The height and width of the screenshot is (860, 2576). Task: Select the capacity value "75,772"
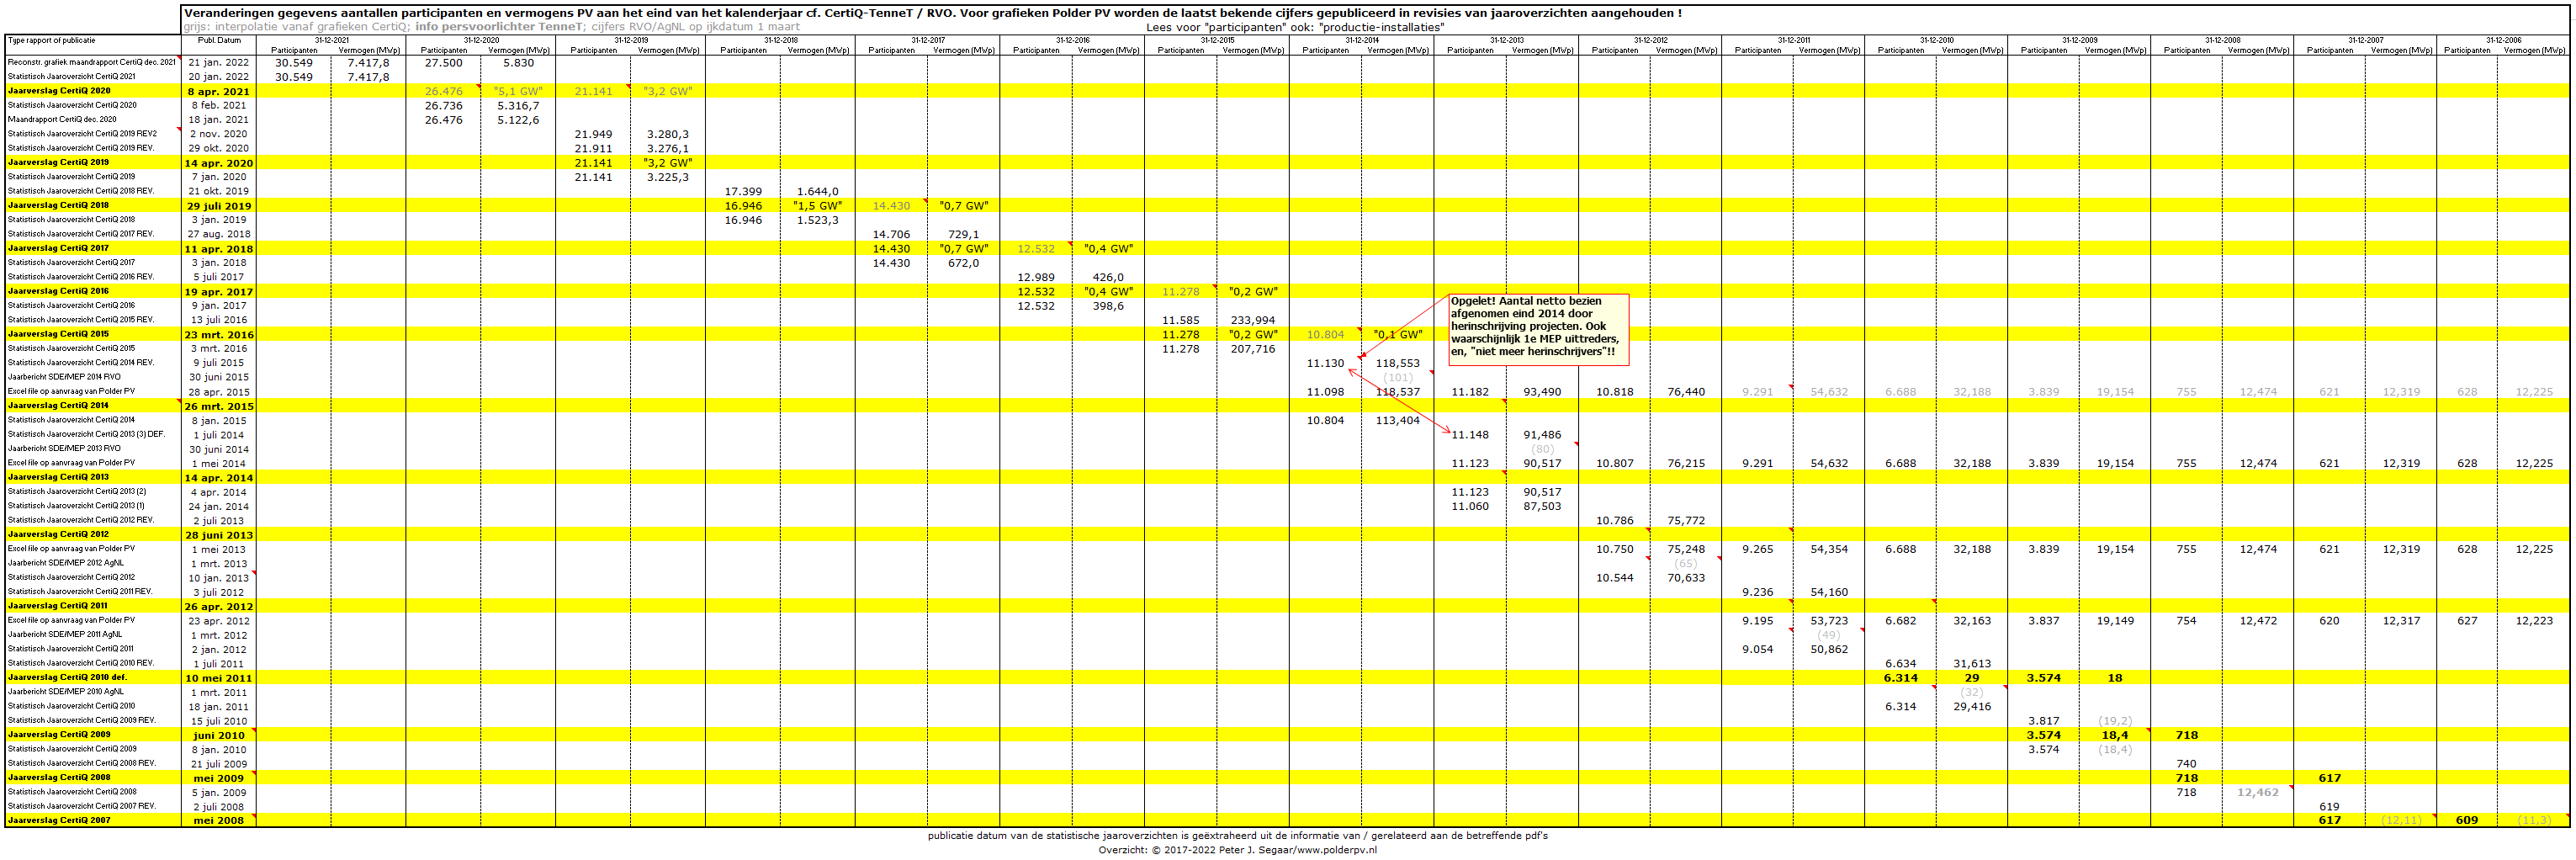point(1686,520)
